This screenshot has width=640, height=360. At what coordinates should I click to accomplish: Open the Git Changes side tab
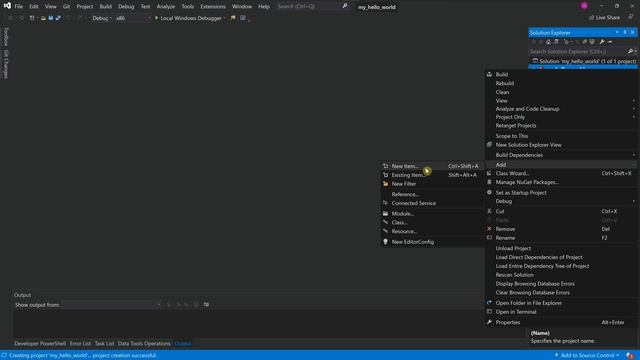tap(6, 64)
